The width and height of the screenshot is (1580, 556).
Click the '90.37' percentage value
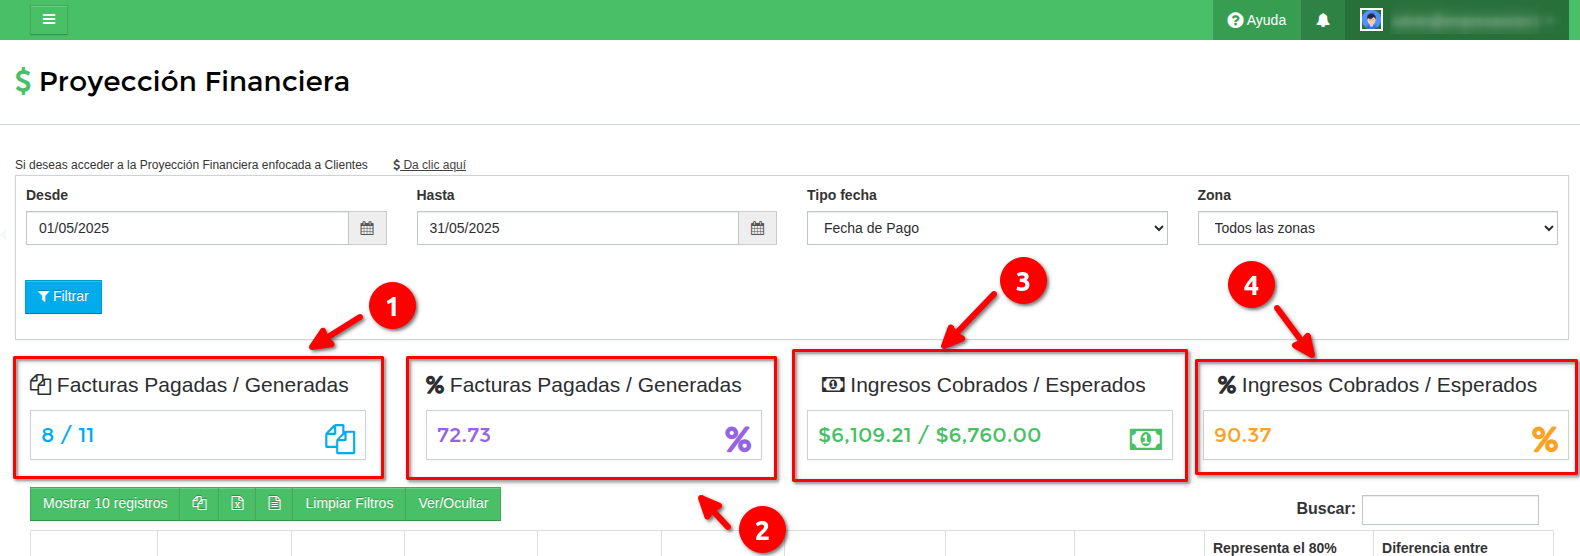[x=1243, y=435]
